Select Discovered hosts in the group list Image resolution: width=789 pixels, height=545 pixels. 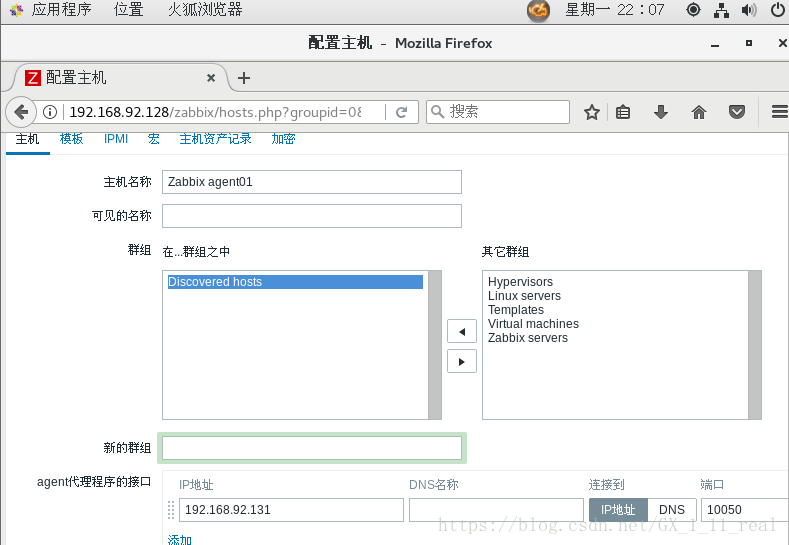[295, 282]
